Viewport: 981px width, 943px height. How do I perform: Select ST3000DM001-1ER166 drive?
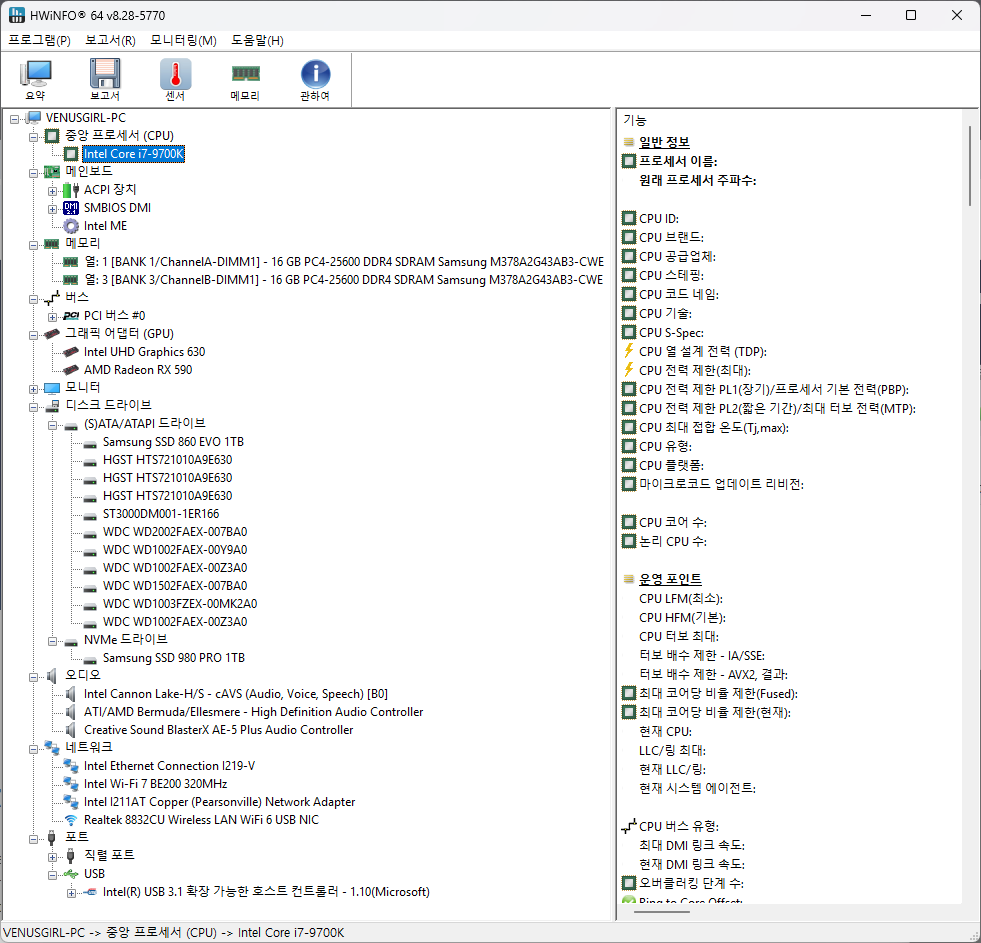[161, 514]
